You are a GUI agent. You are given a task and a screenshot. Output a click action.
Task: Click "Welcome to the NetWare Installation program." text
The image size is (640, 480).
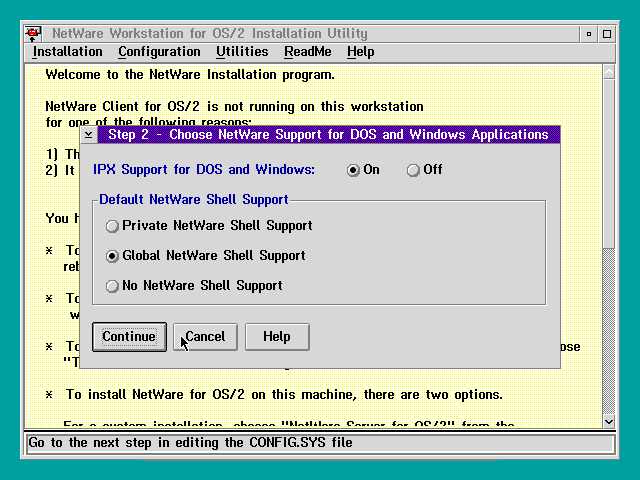[x=190, y=75]
